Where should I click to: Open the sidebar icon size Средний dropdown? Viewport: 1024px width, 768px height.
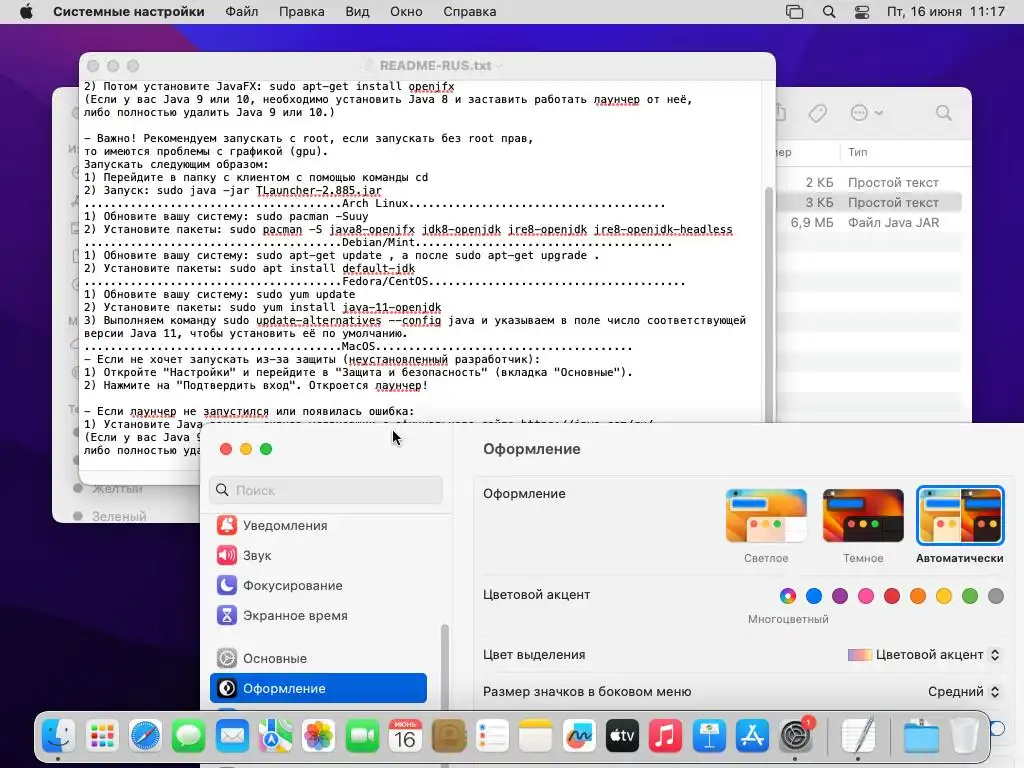point(964,692)
